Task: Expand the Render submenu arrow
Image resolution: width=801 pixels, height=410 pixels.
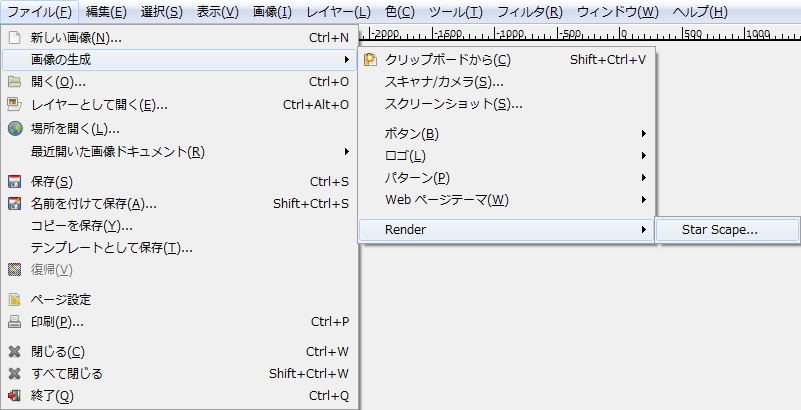Action: click(x=644, y=230)
